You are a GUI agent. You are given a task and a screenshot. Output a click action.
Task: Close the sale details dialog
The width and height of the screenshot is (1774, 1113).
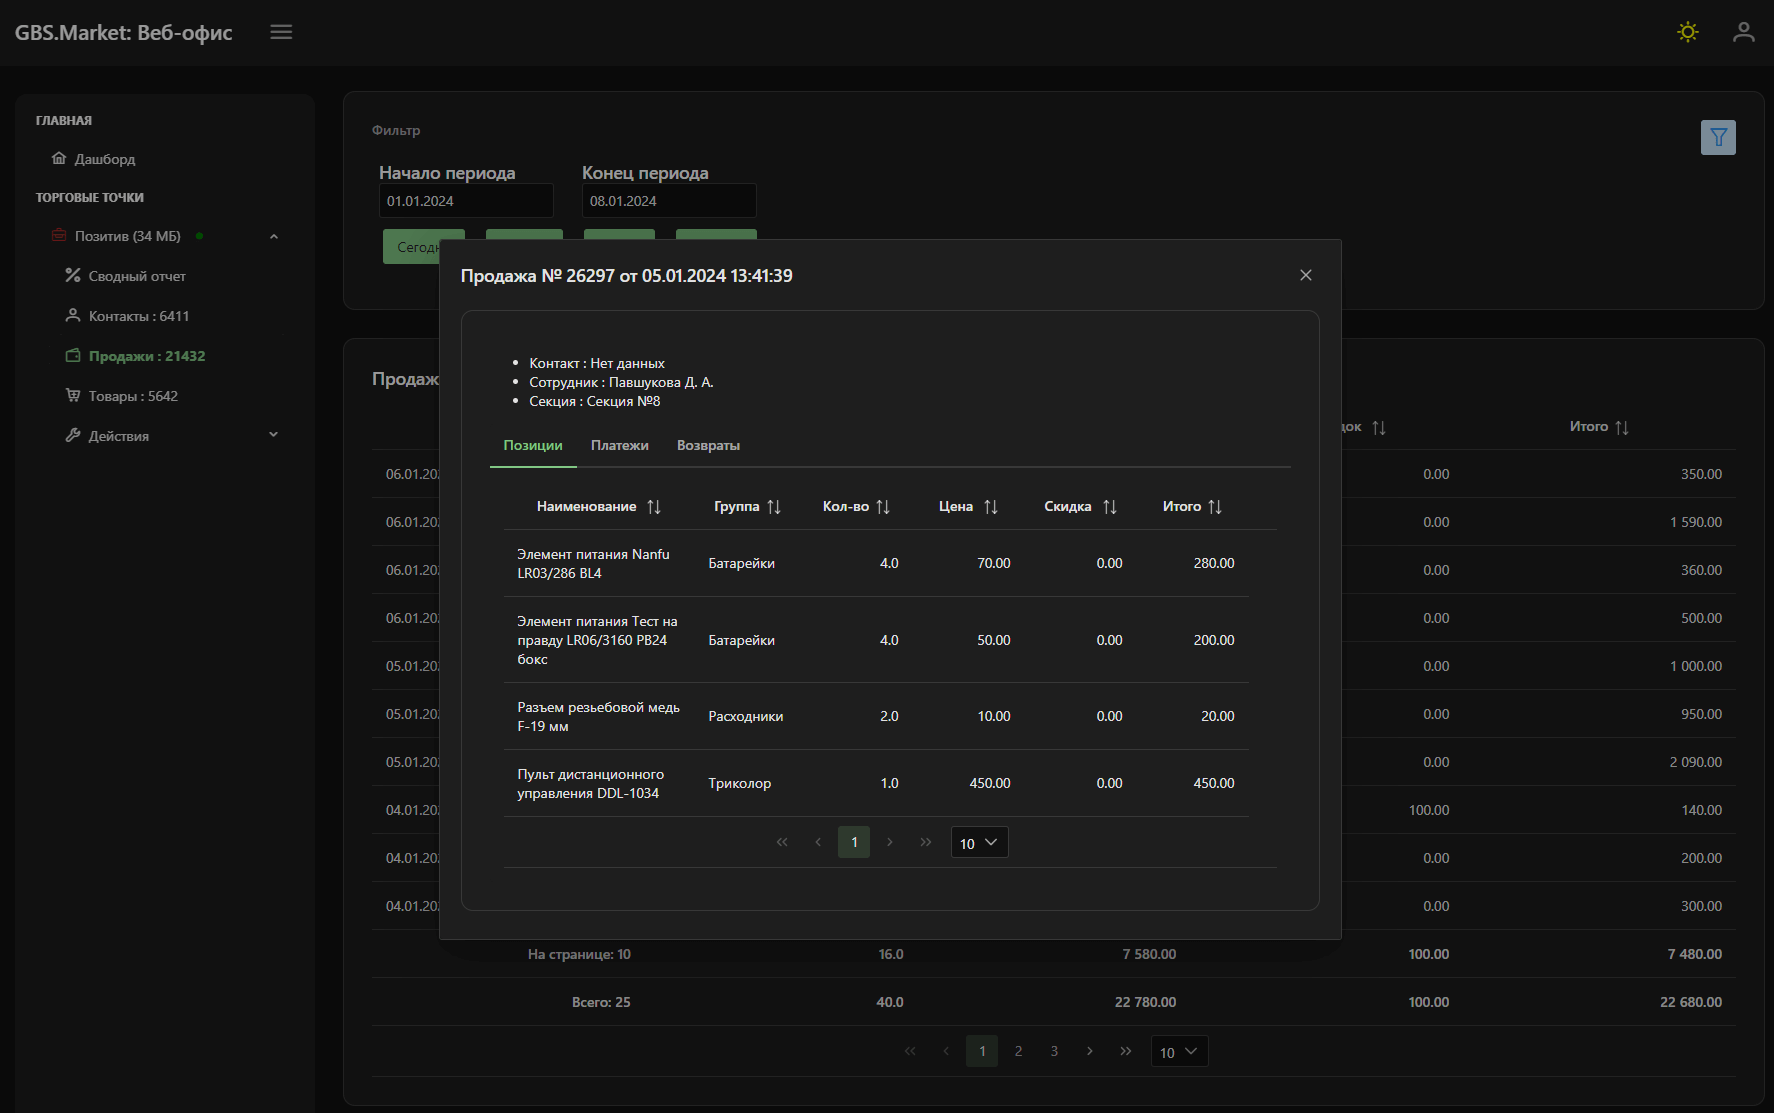(x=1305, y=275)
